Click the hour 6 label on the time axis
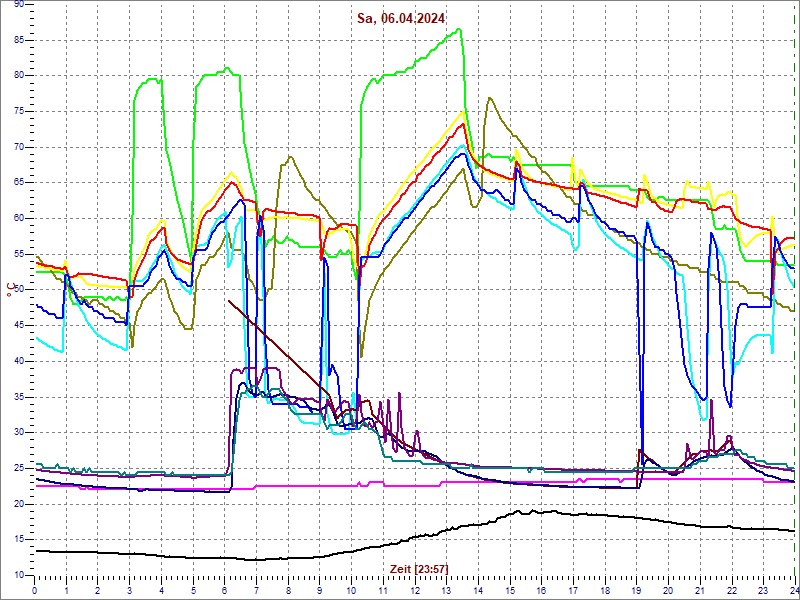The height and width of the screenshot is (600, 800). (x=224, y=590)
